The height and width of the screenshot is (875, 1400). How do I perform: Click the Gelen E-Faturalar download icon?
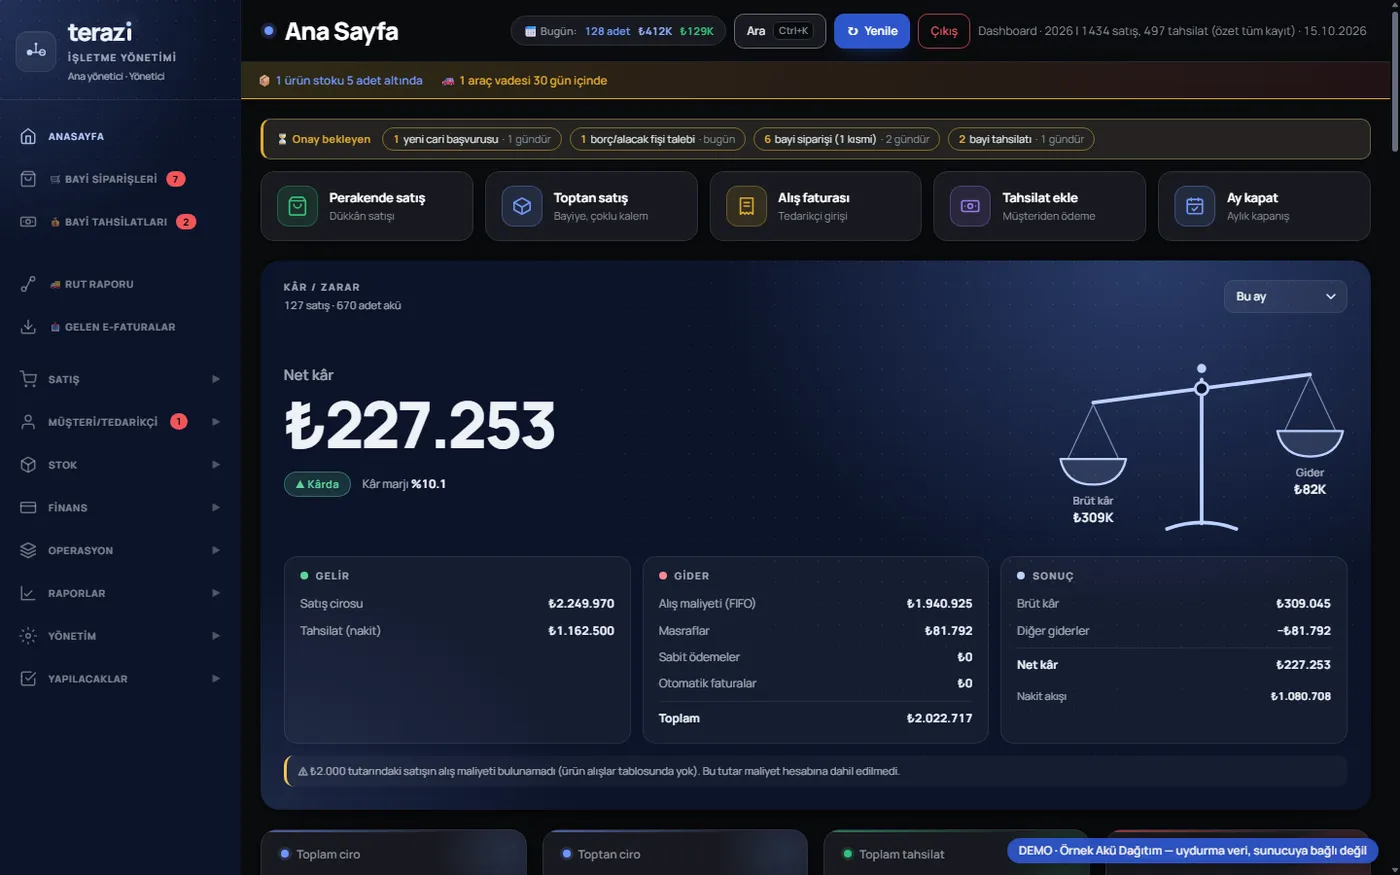coord(28,327)
